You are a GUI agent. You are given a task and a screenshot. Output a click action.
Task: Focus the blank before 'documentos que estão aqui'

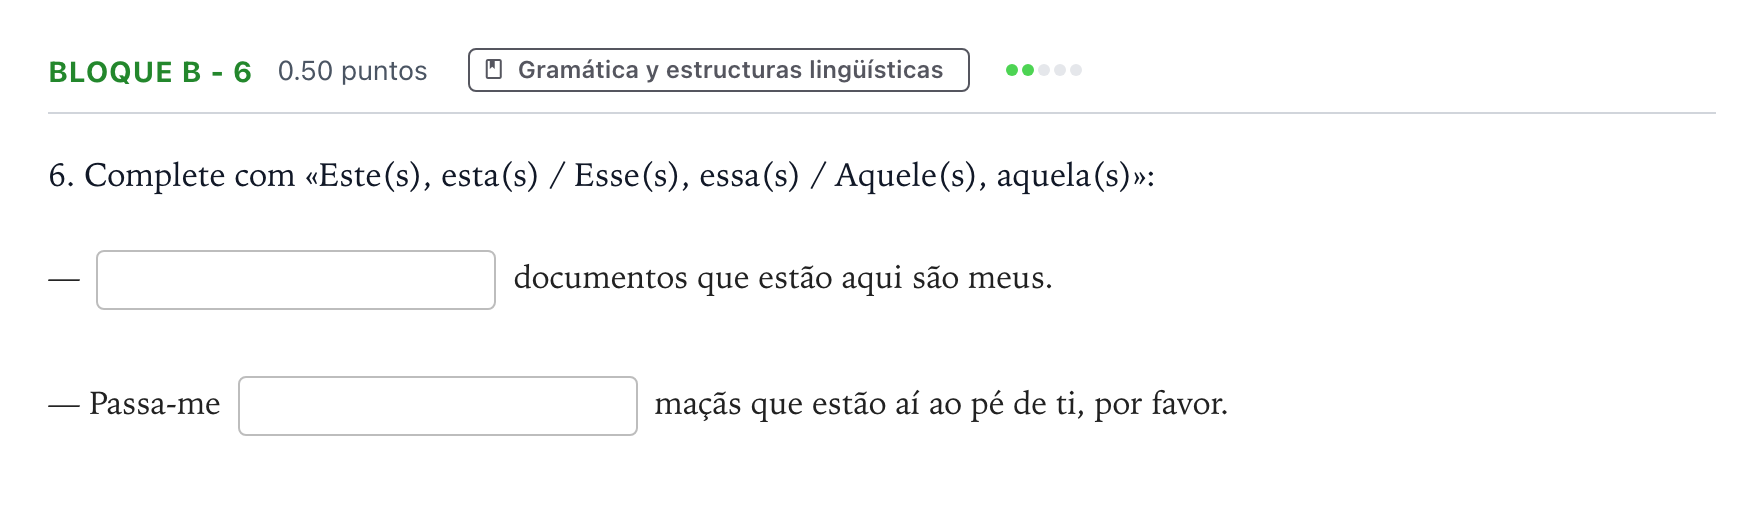click(x=296, y=280)
